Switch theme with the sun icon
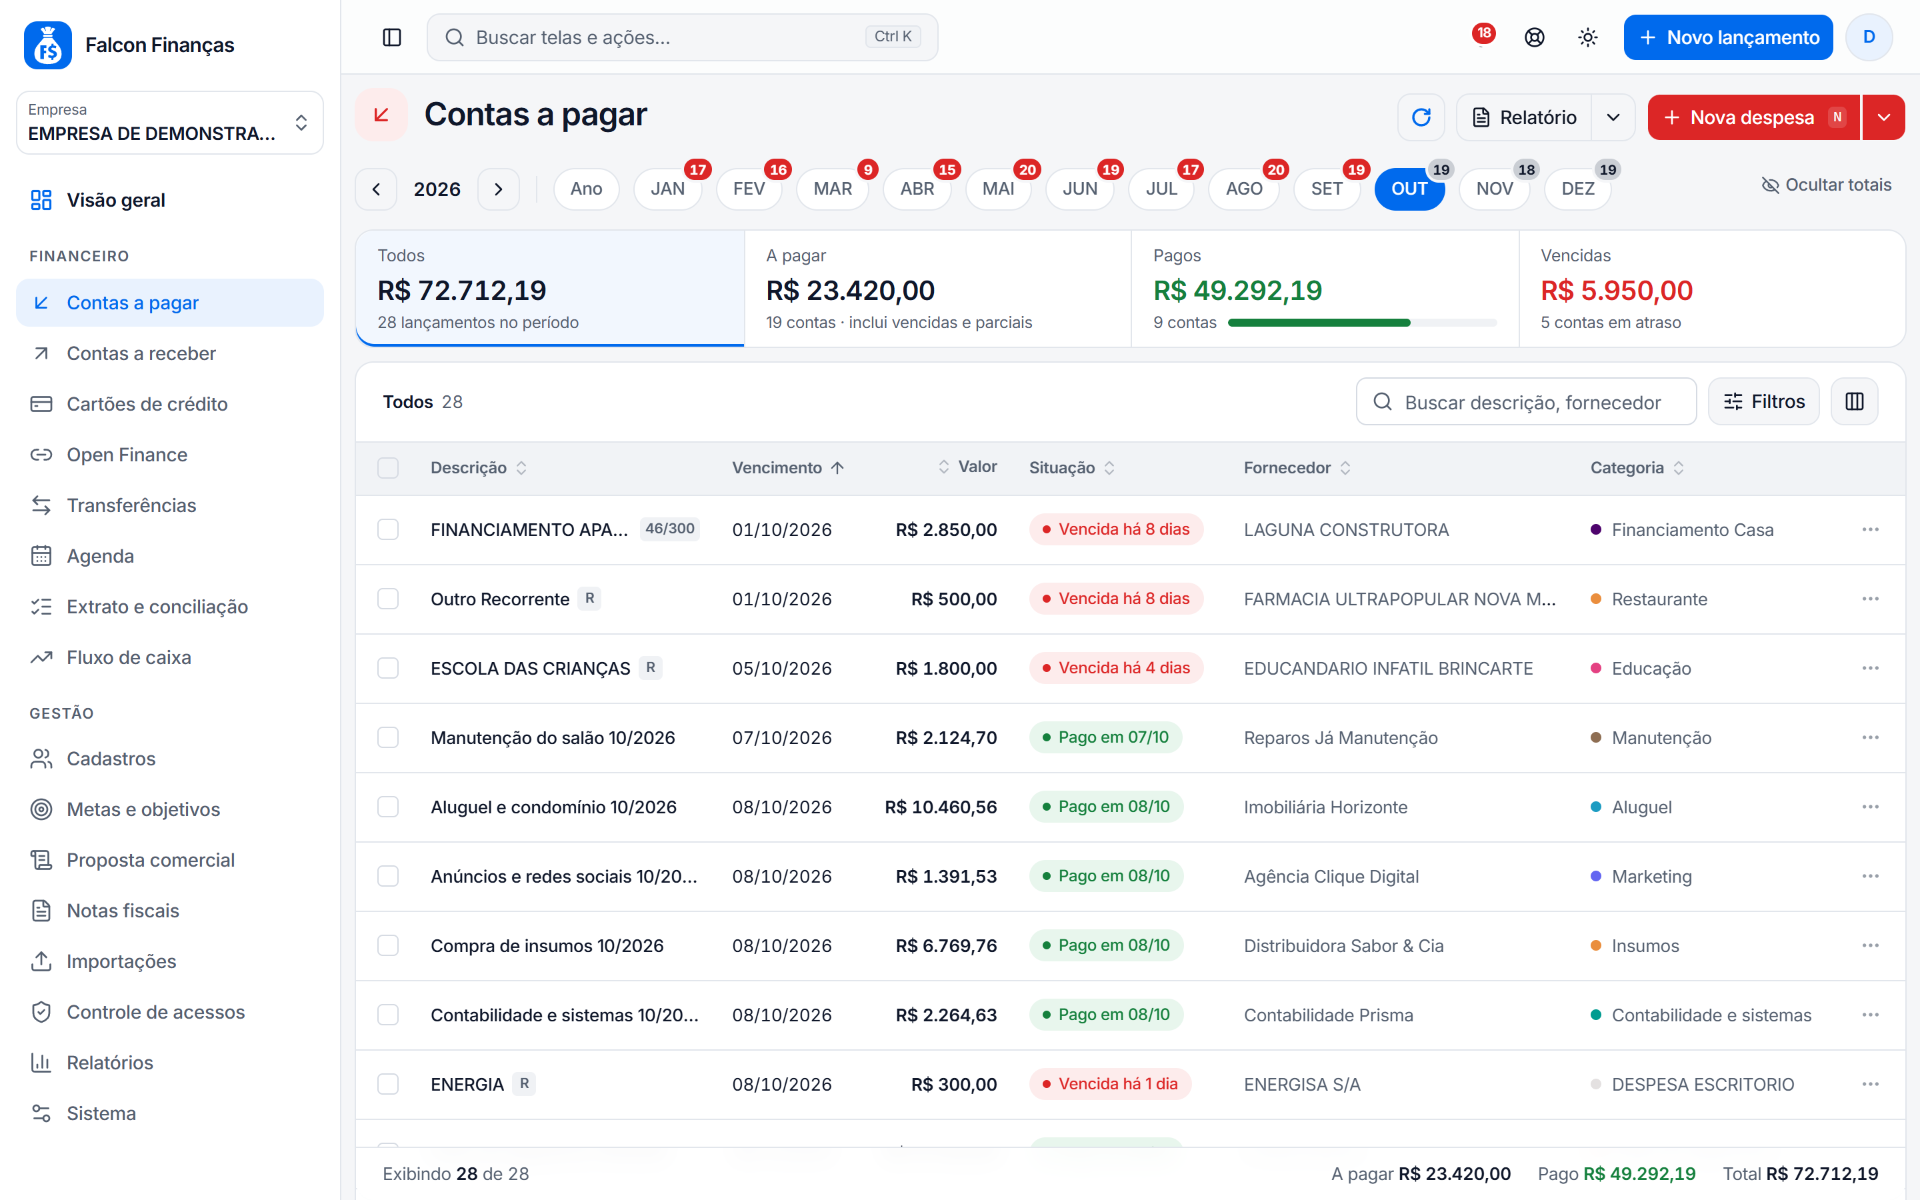The width and height of the screenshot is (1920, 1200). pyautogui.click(x=1587, y=37)
